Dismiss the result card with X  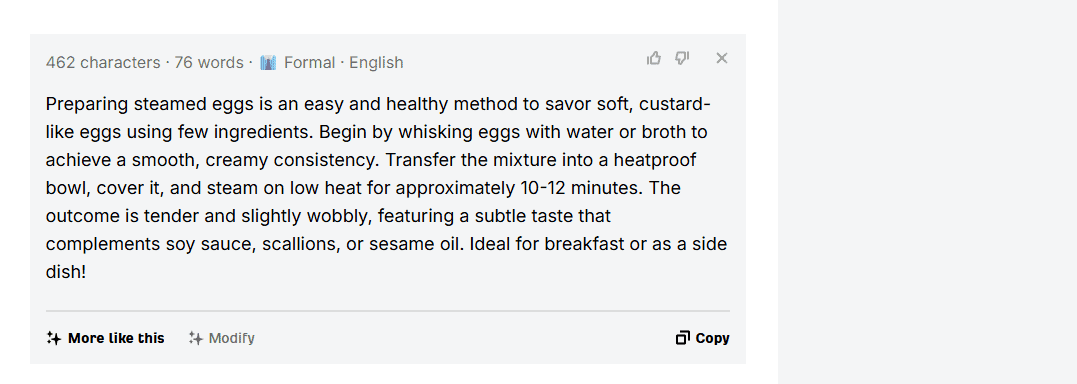tap(721, 58)
